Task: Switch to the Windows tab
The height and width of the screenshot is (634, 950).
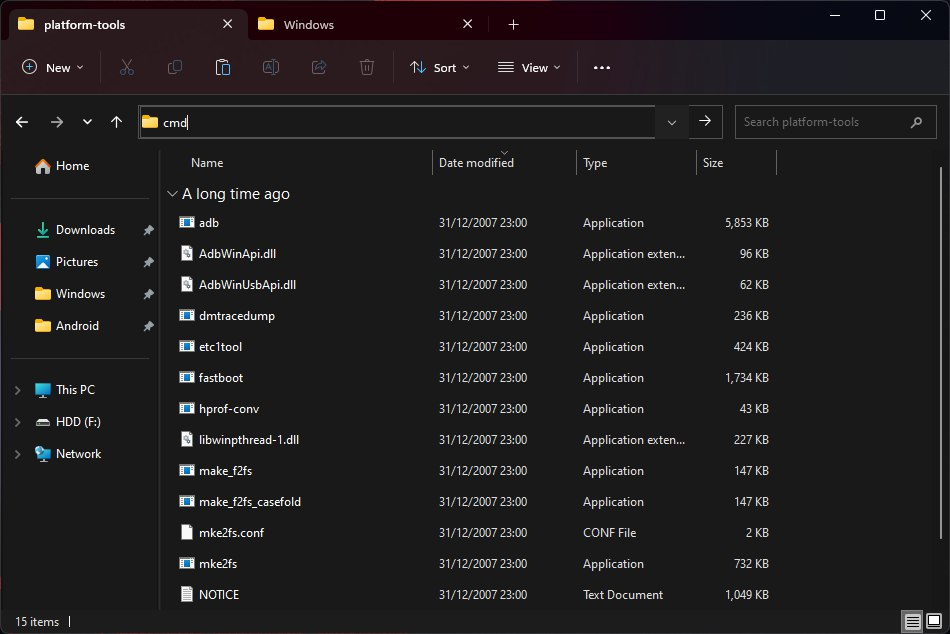Action: coord(309,25)
